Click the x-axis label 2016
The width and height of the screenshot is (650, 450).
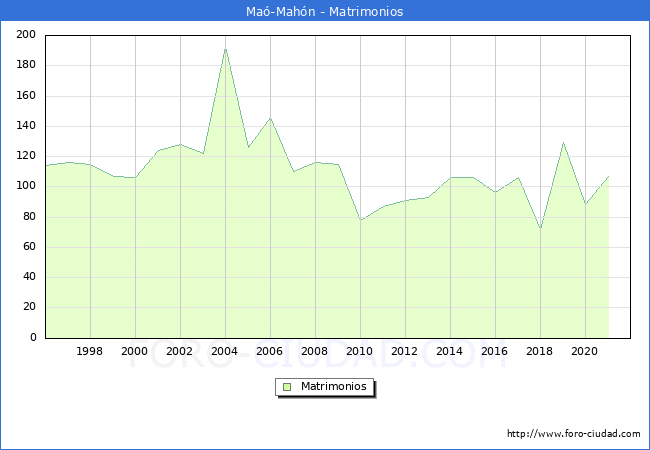[495, 351]
